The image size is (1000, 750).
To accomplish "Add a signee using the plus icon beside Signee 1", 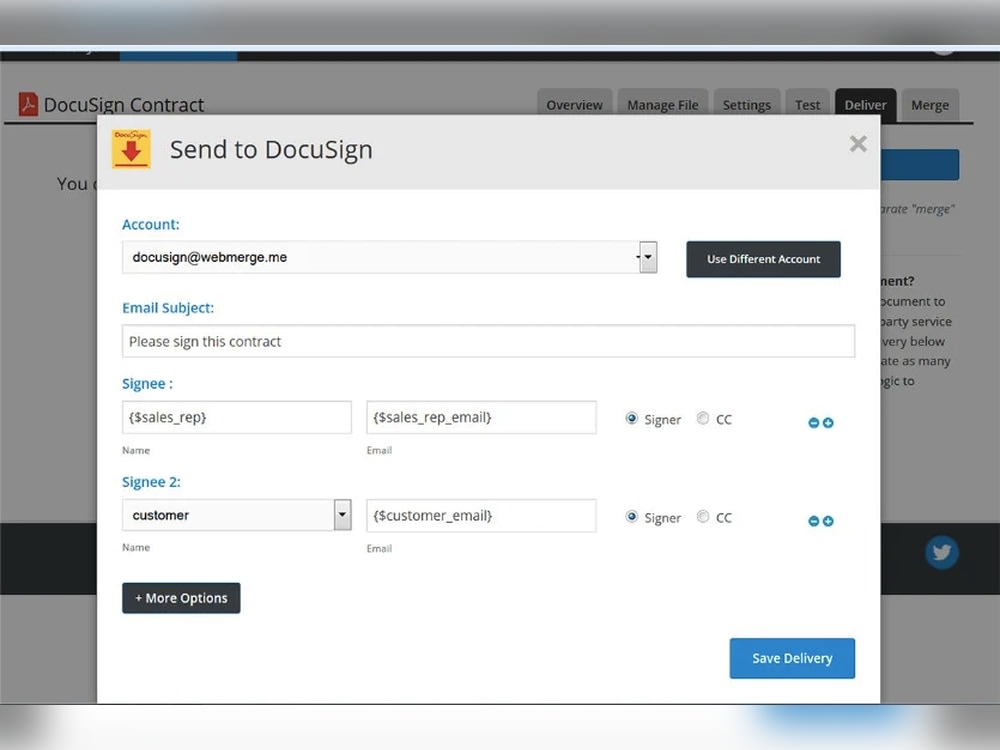I will point(829,422).
